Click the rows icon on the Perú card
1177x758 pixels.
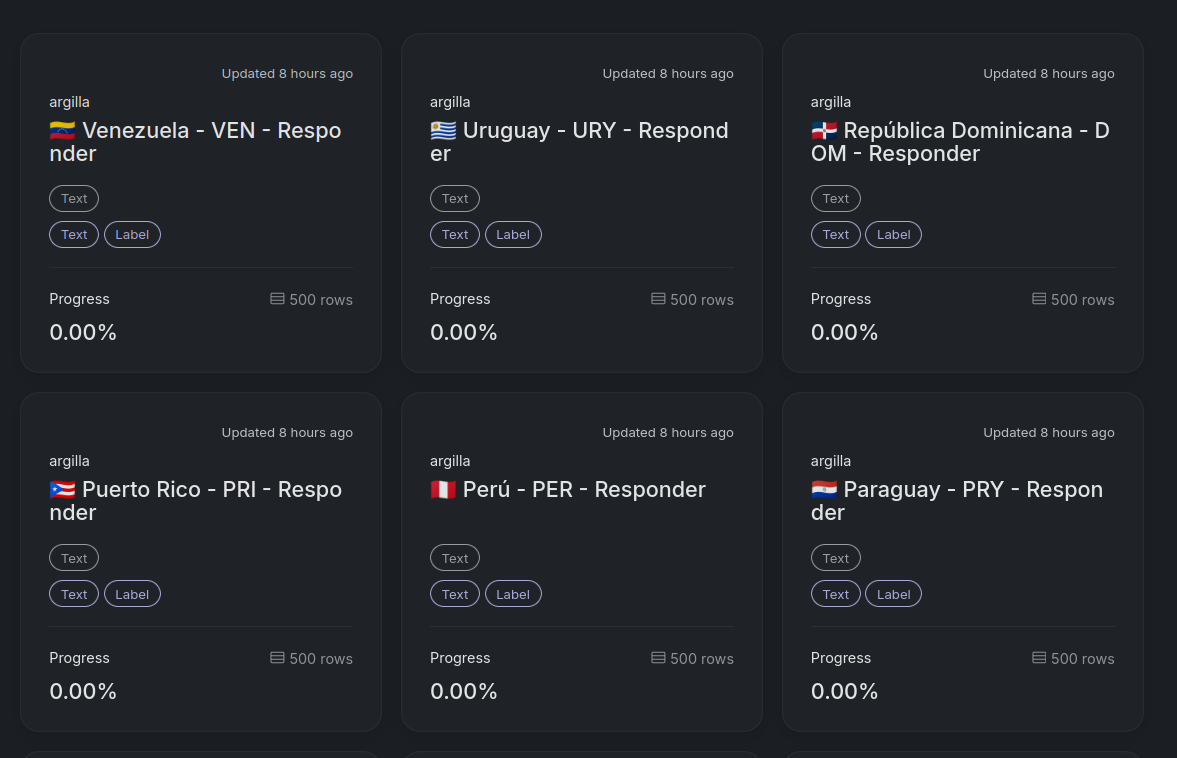coord(658,658)
